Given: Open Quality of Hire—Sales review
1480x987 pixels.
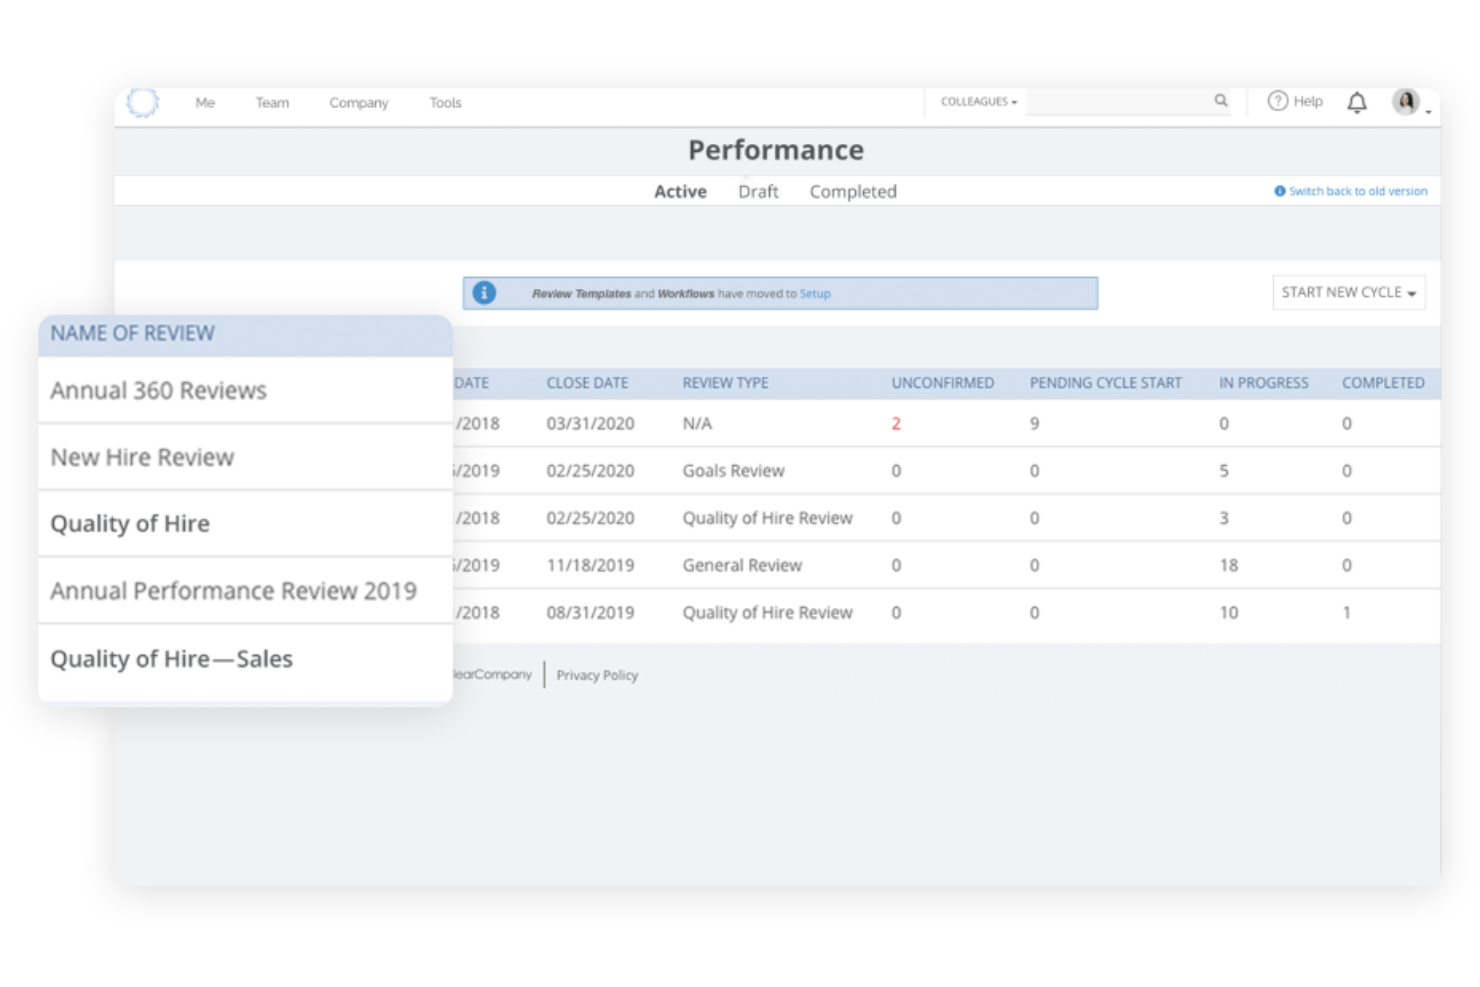Looking at the screenshot, I should point(171,659).
